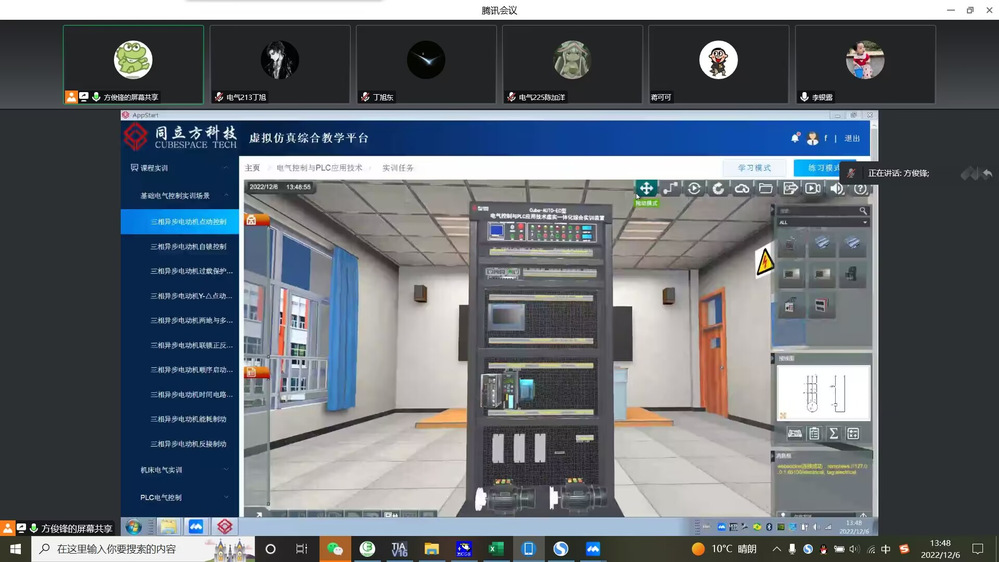Select 三相异步电动机自锁控制 in sidebar
This screenshot has width=999, height=562.
point(188,246)
